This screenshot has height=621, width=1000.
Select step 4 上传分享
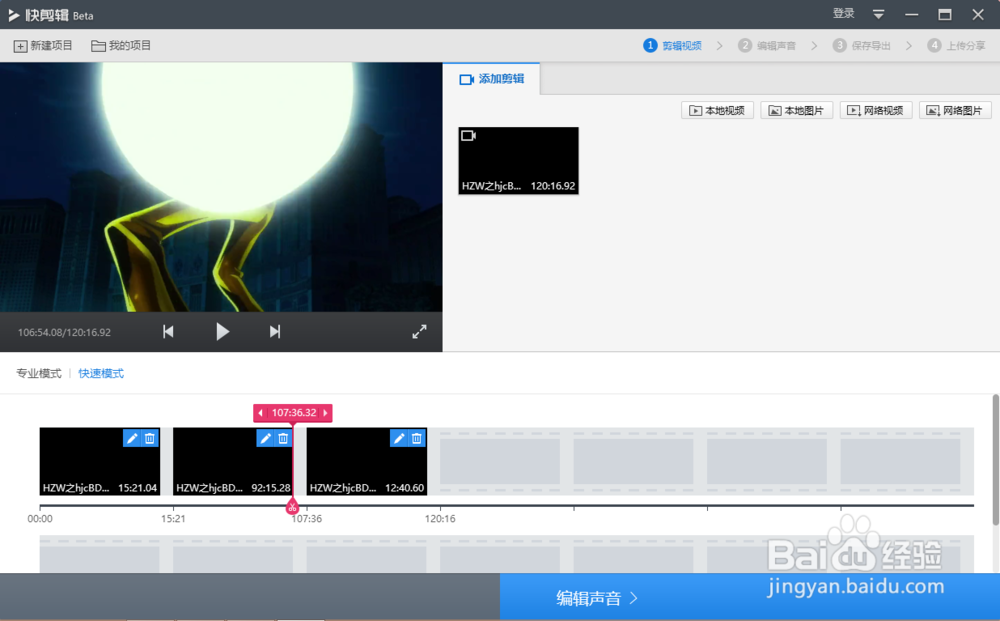point(957,46)
